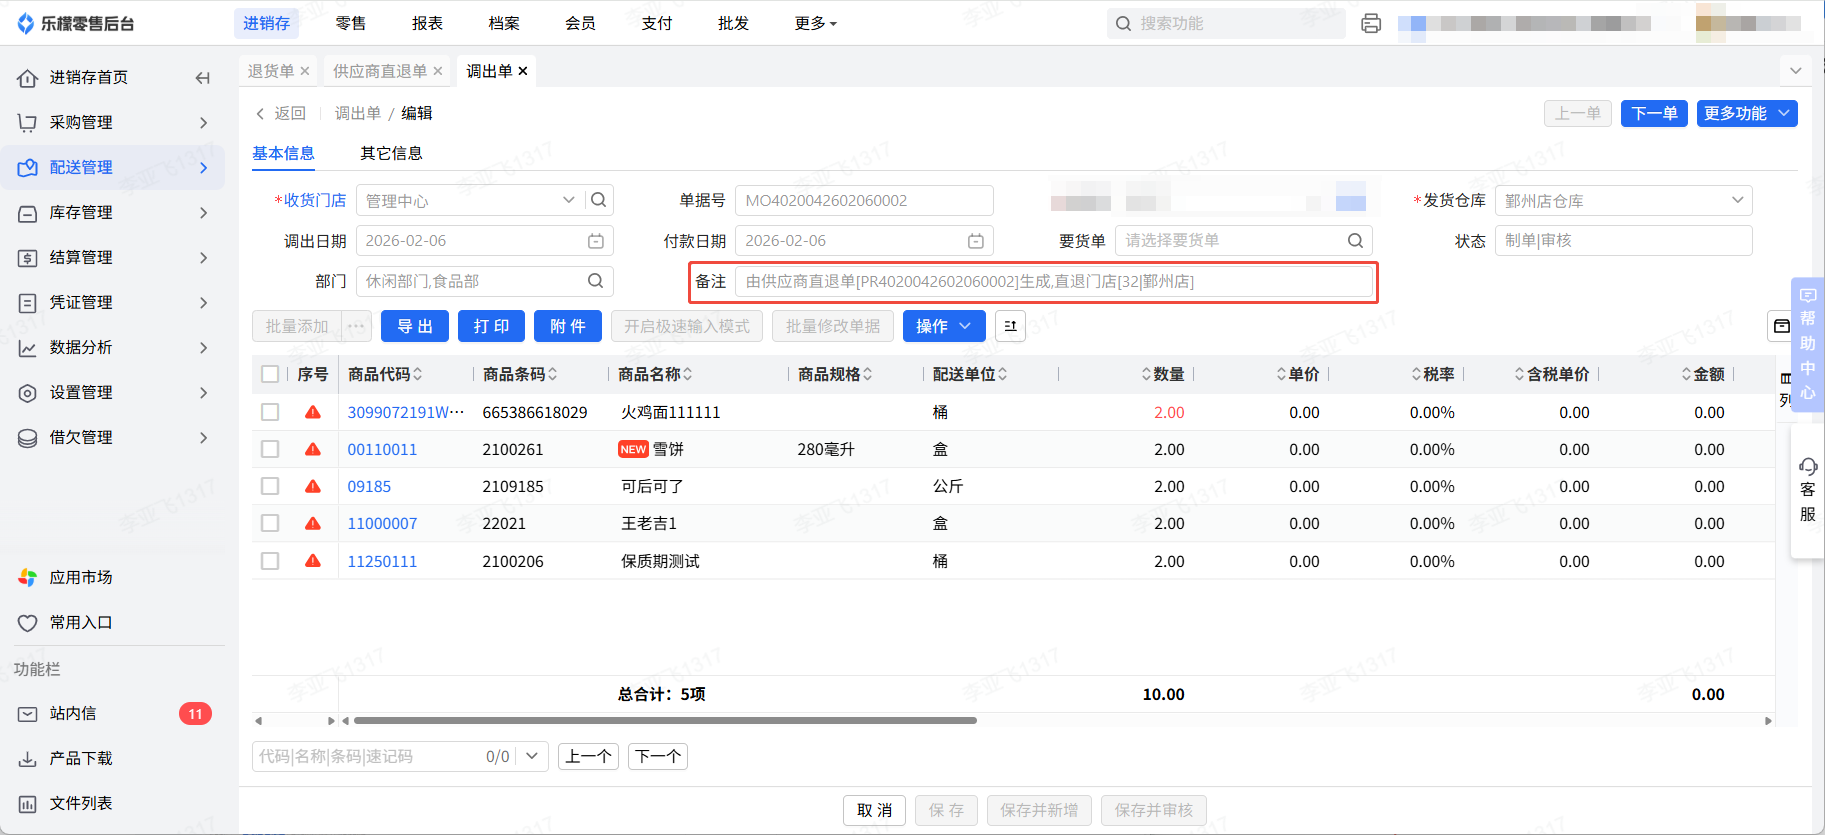Switch to the 其它信息 tab
The width and height of the screenshot is (1825, 835).
[x=391, y=153]
